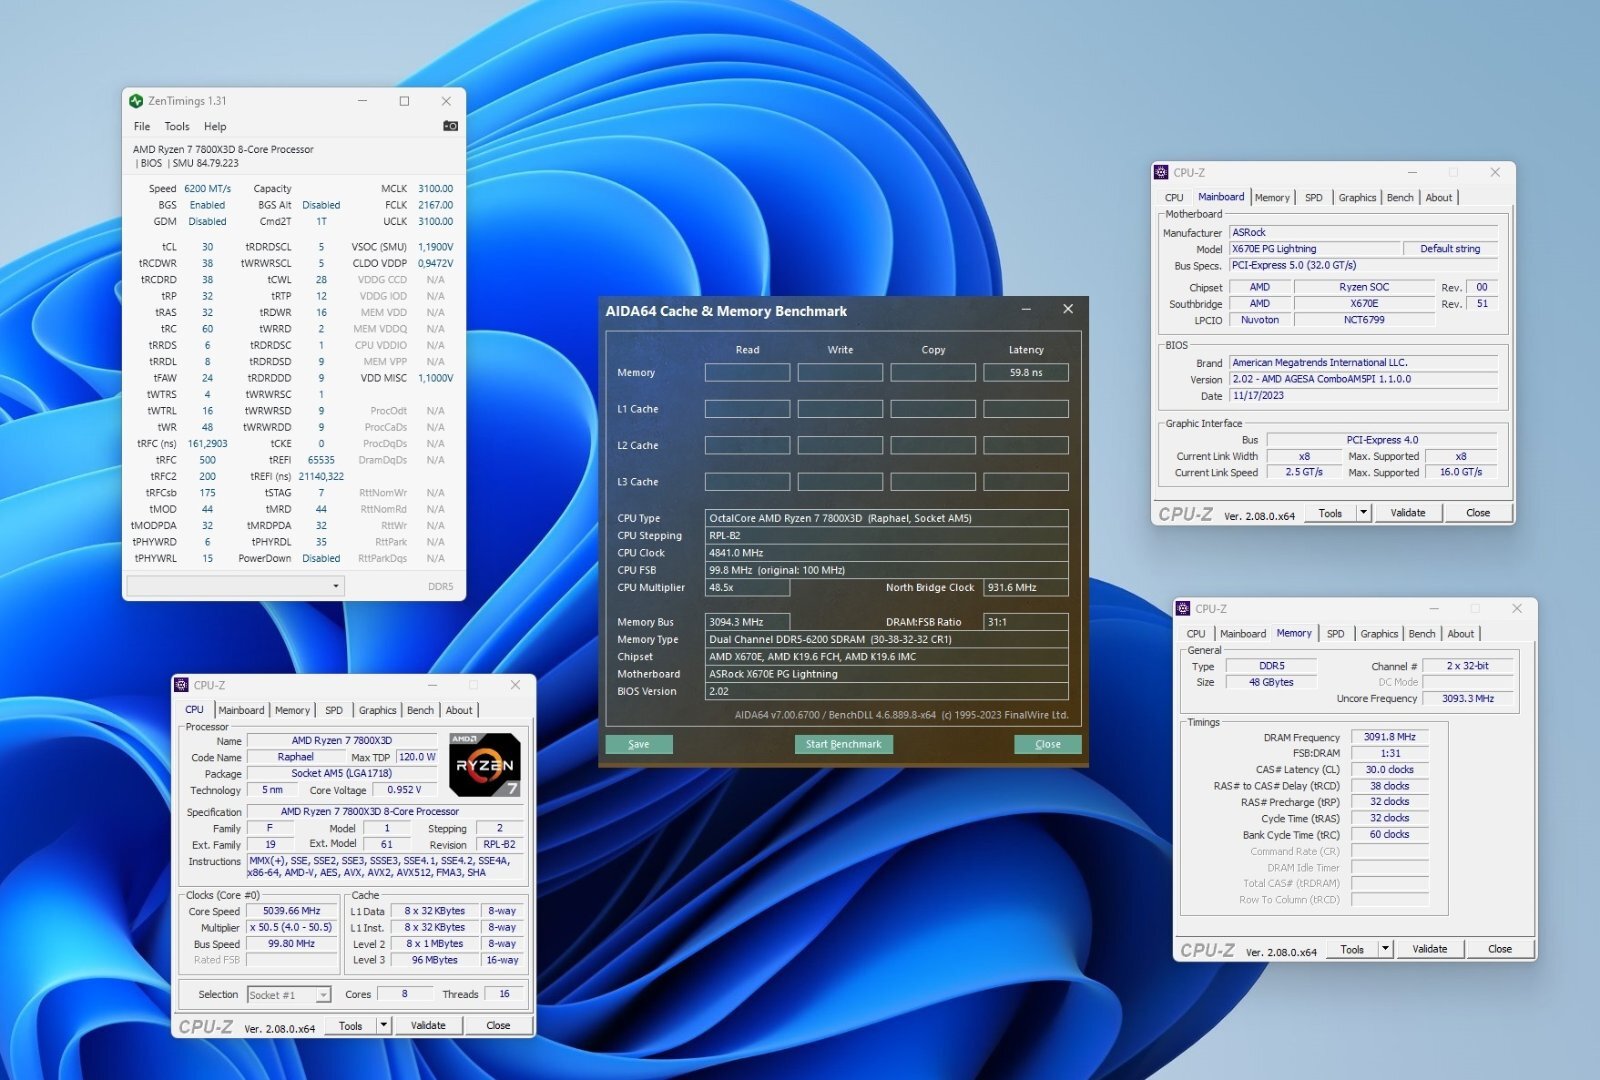The image size is (1600, 1080).
Task: Open the Graphics tab in the CPU-Z CPU window
Action: (x=377, y=711)
